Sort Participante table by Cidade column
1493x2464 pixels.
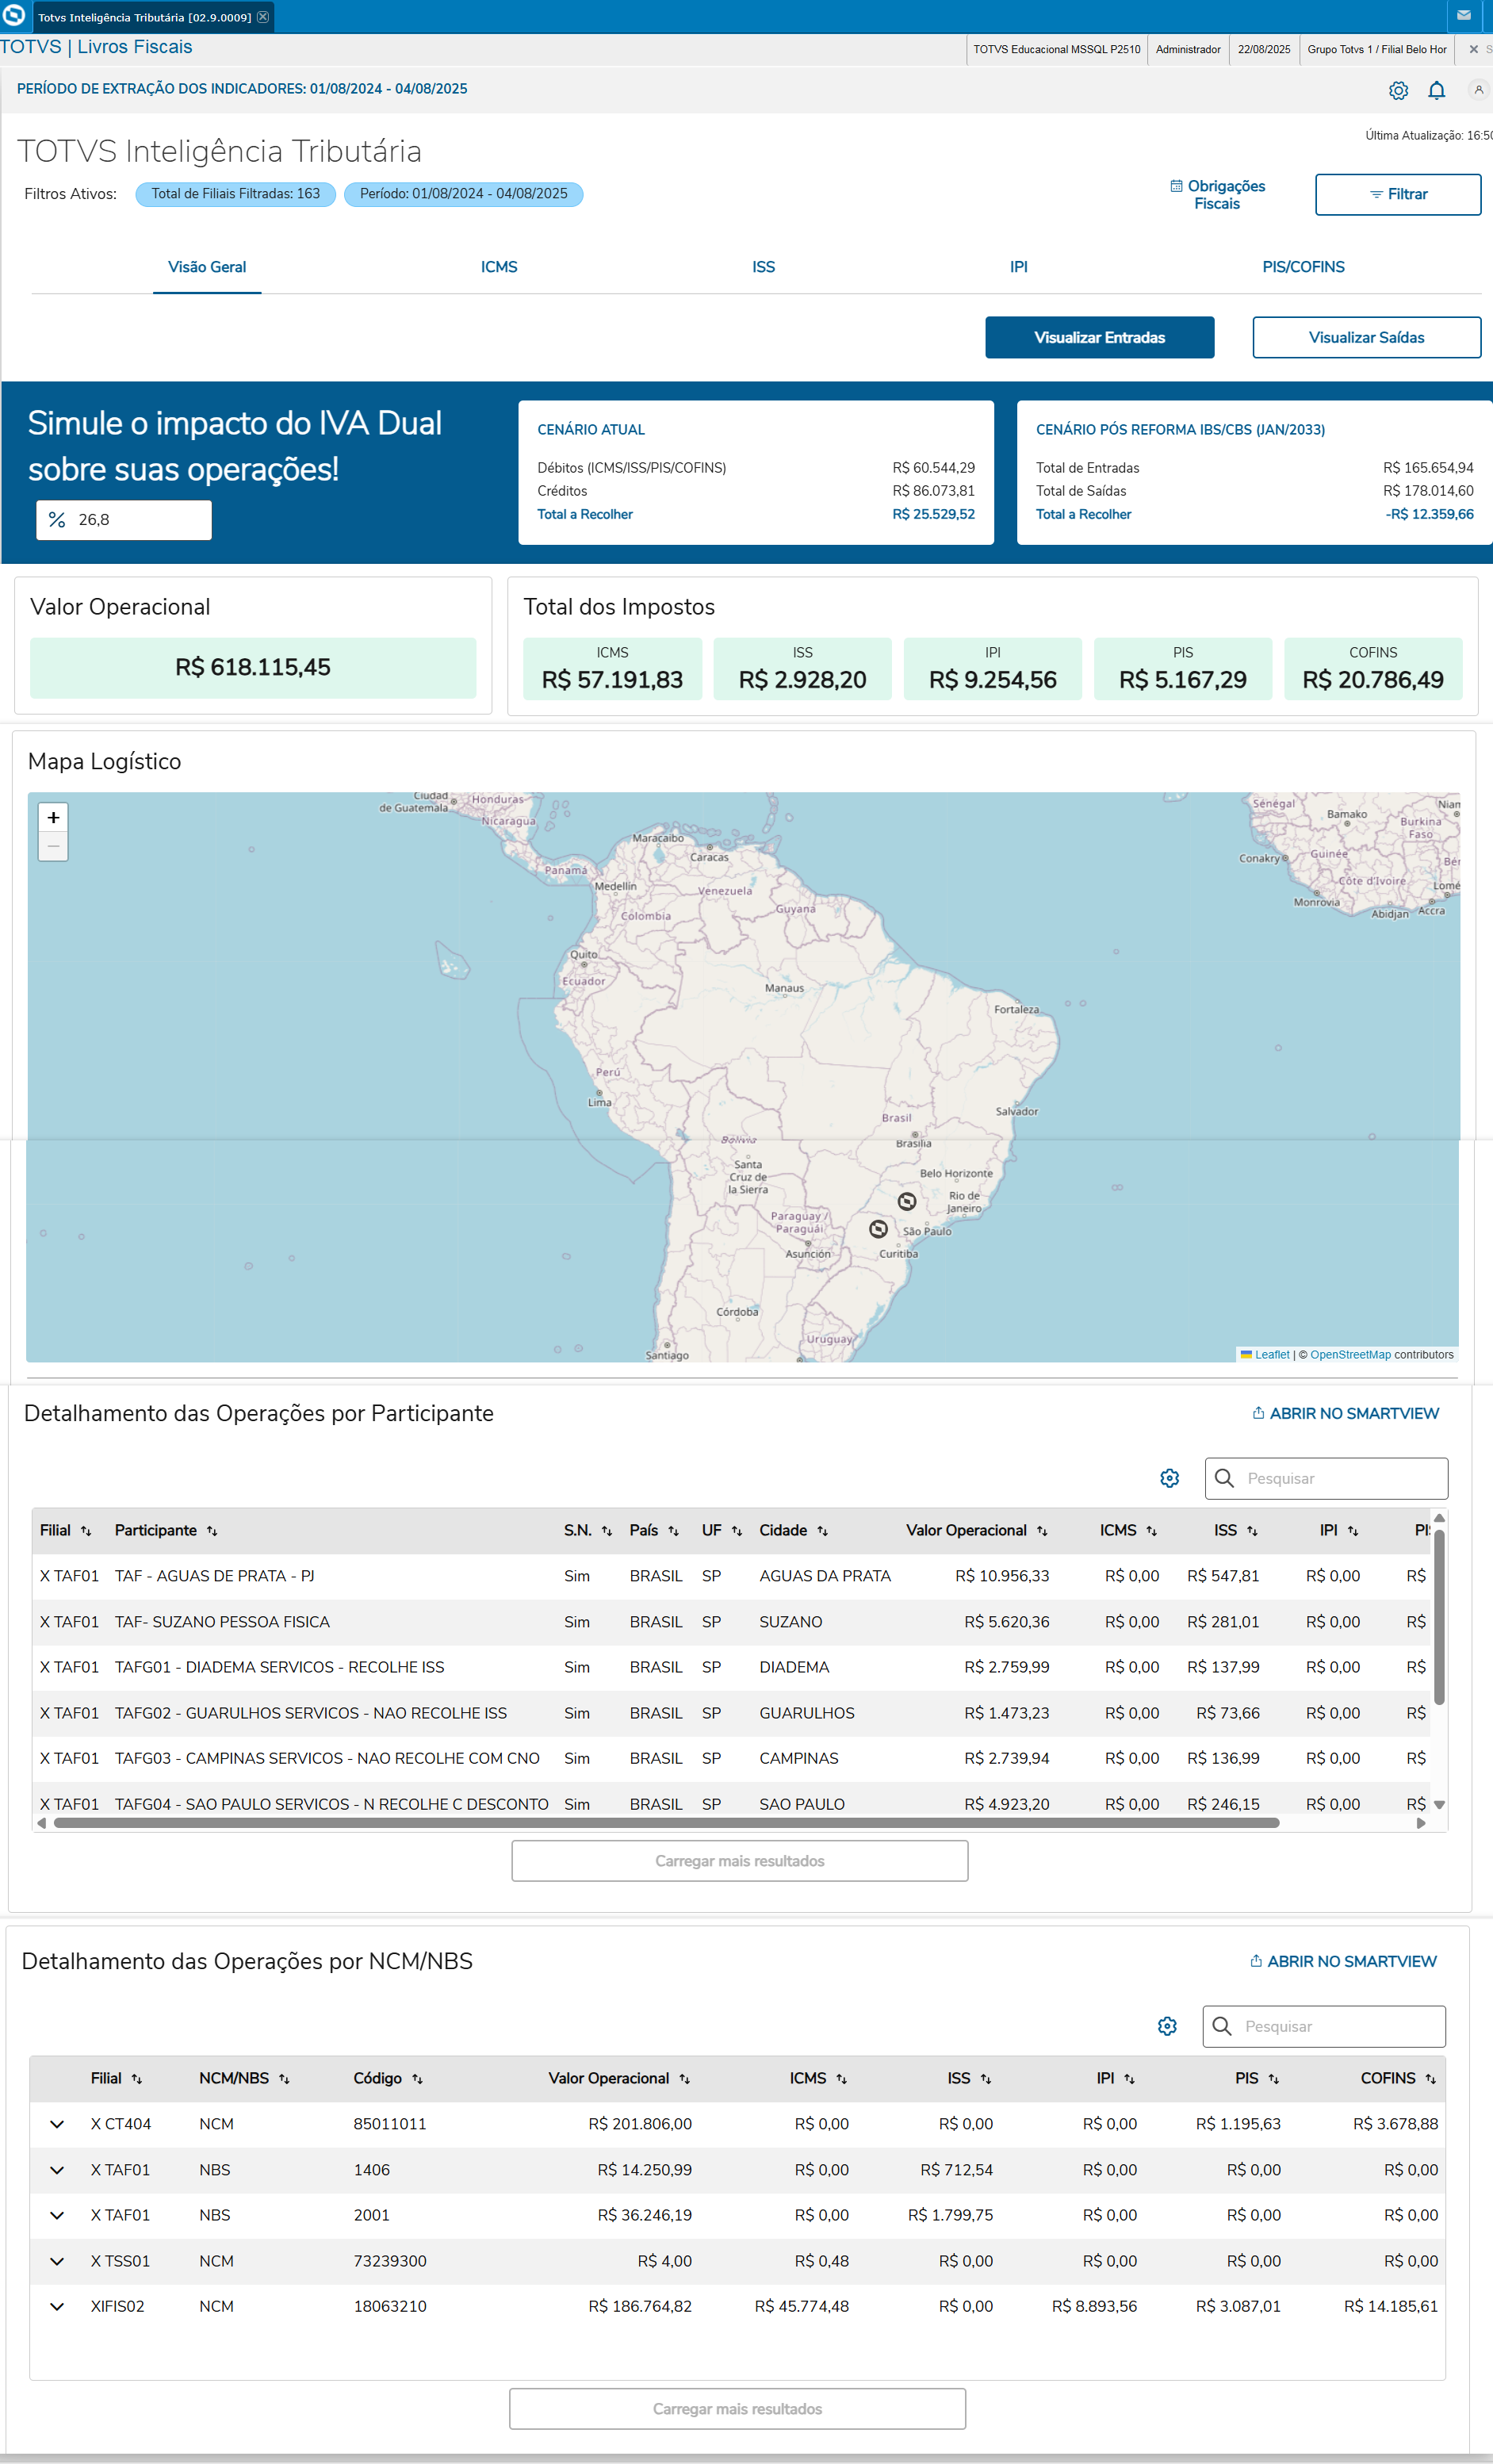point(823,1531)
